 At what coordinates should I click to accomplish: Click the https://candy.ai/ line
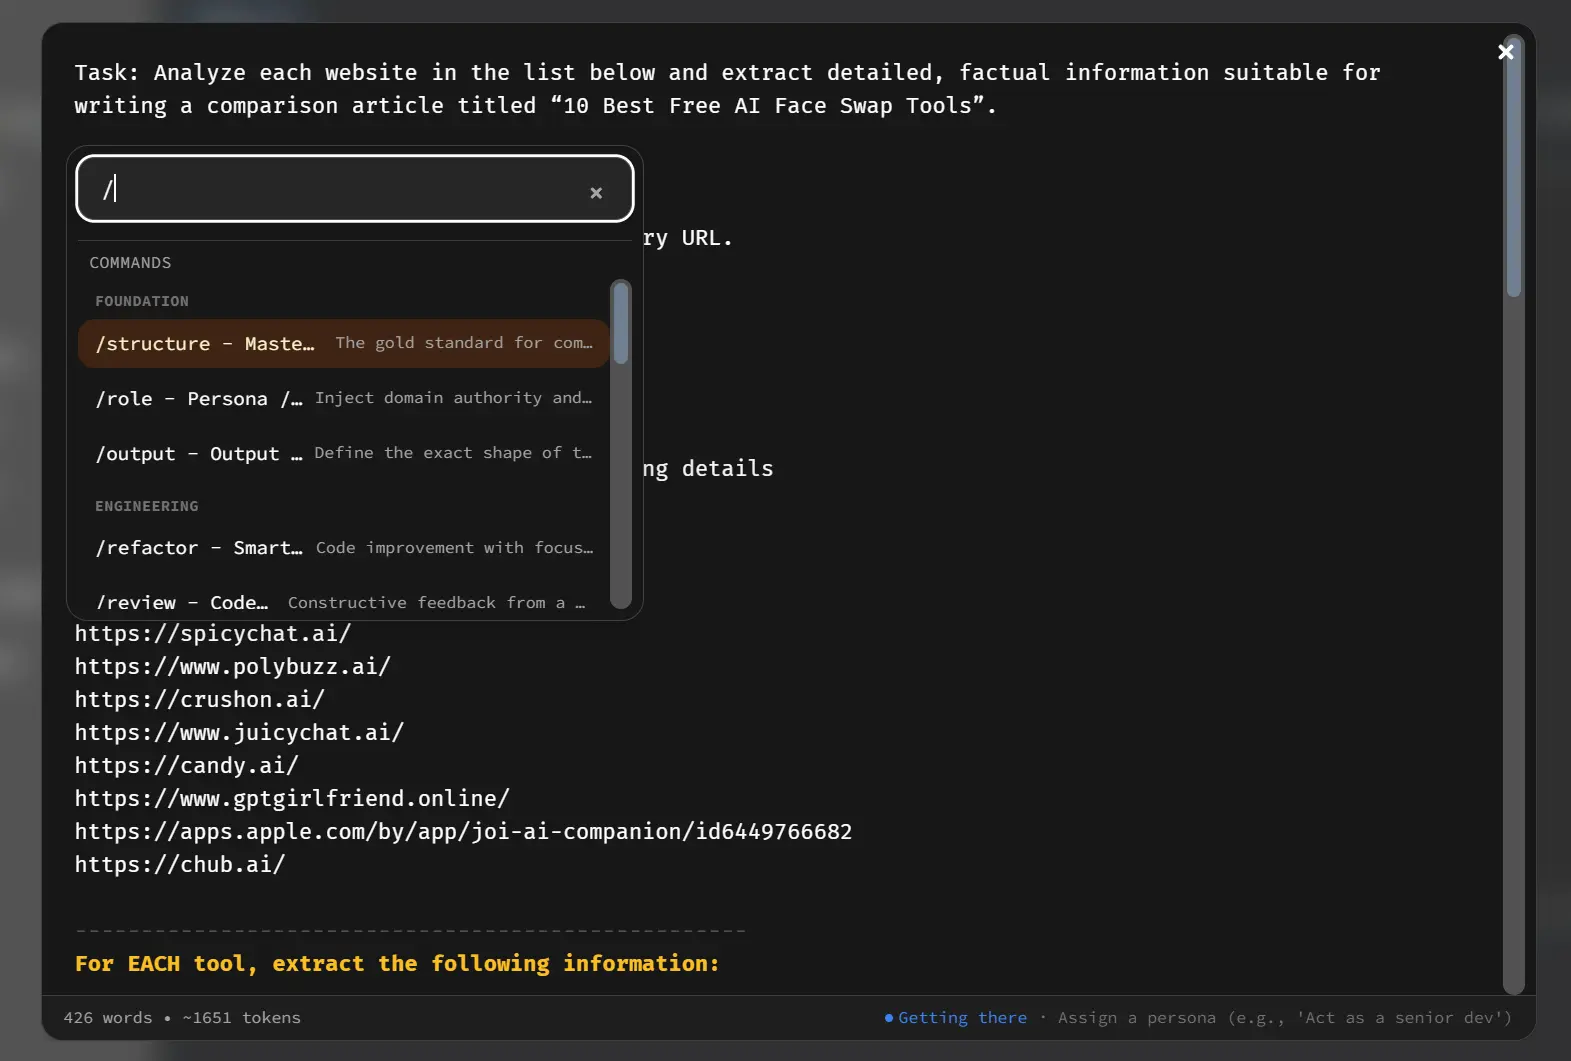click(187, 766)
